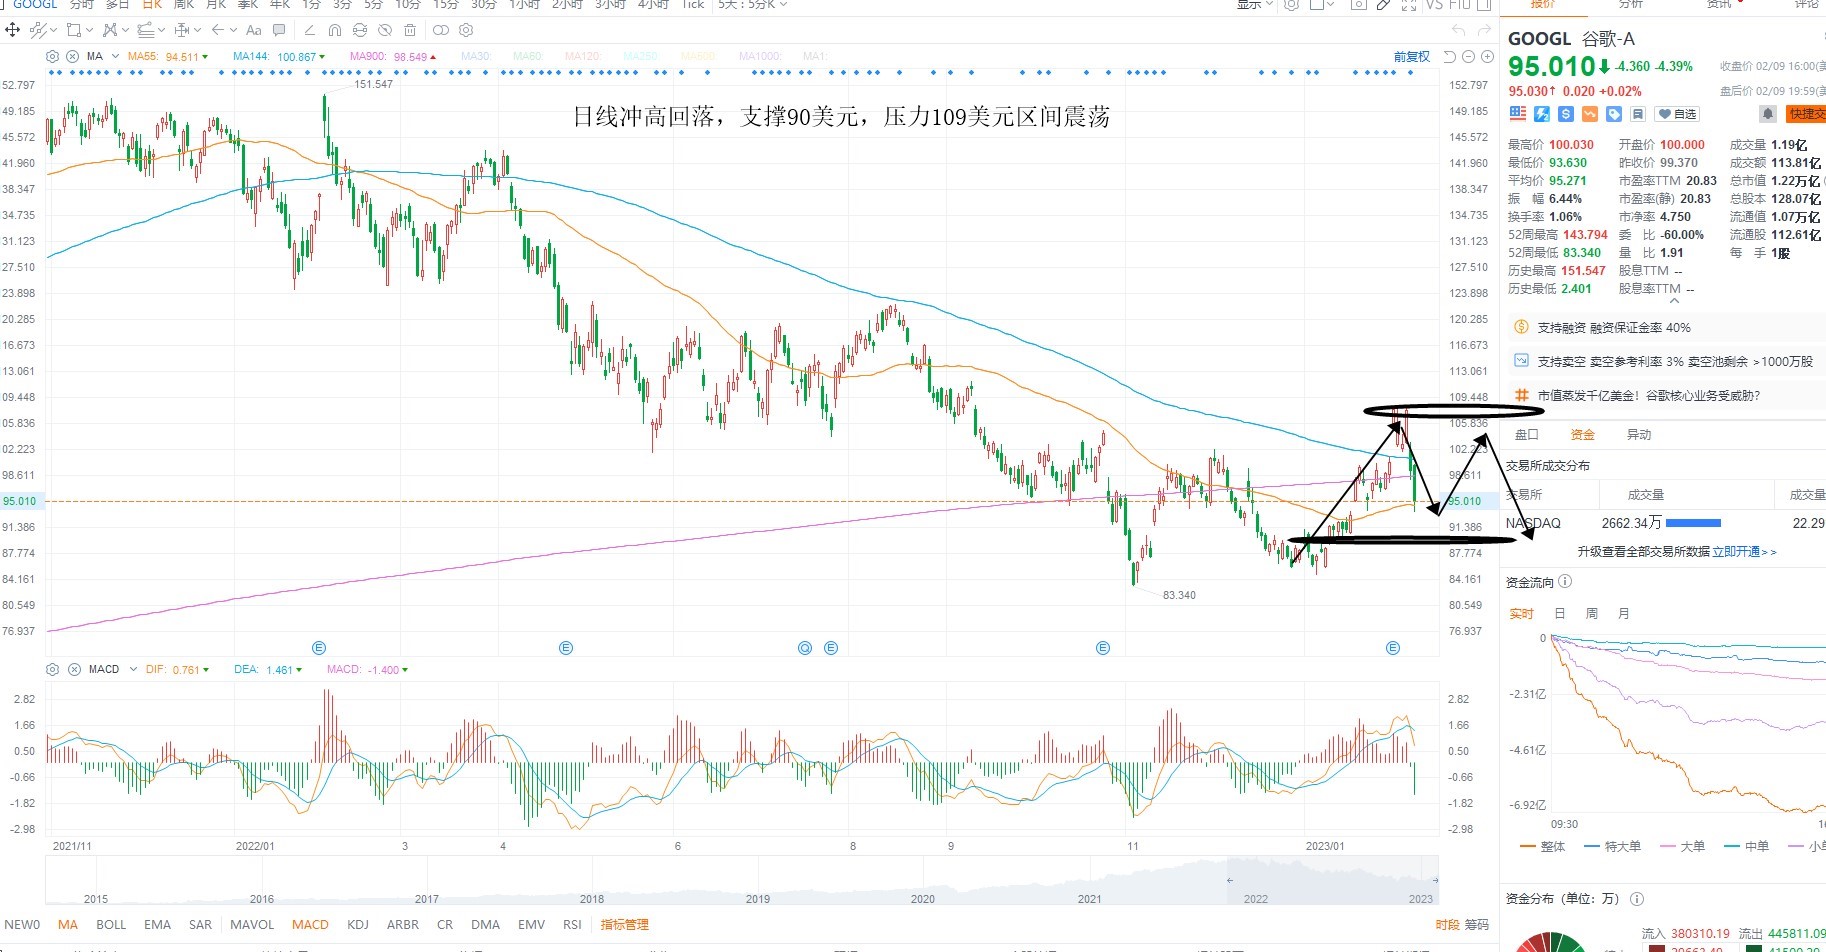The image size is (1826, 952).
Task: Toggle MA55 line visibility arrow
Action: click(x=205, y=57)
